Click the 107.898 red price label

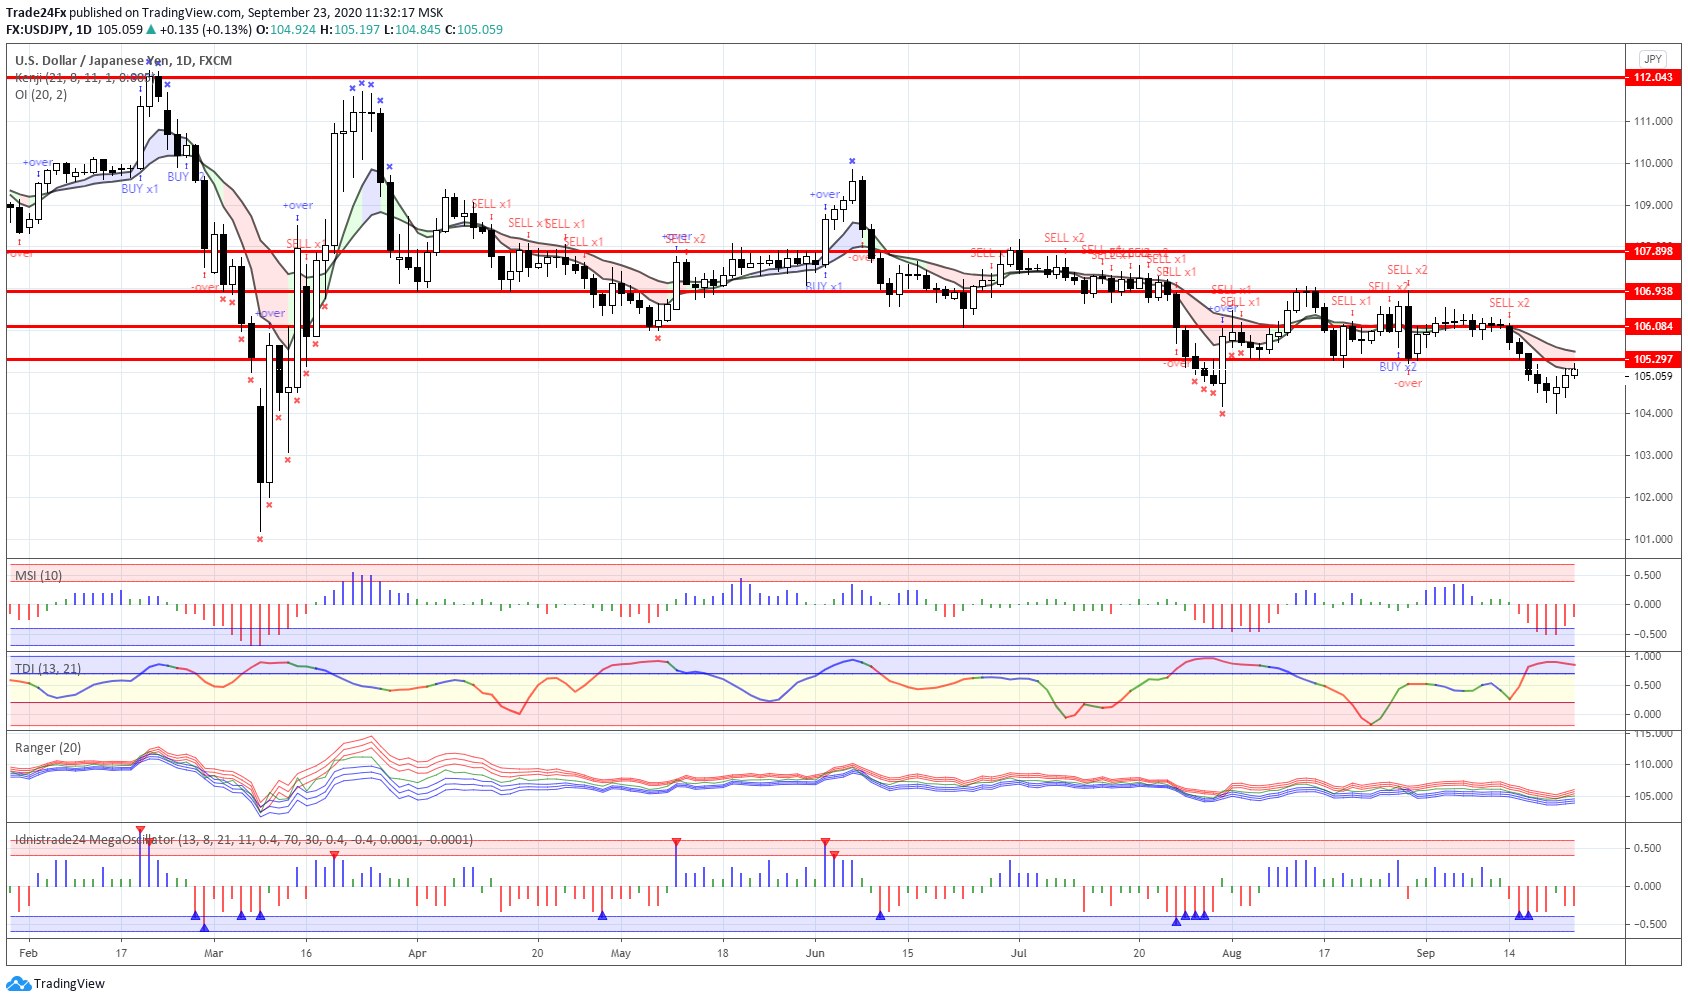[1653, 251]
